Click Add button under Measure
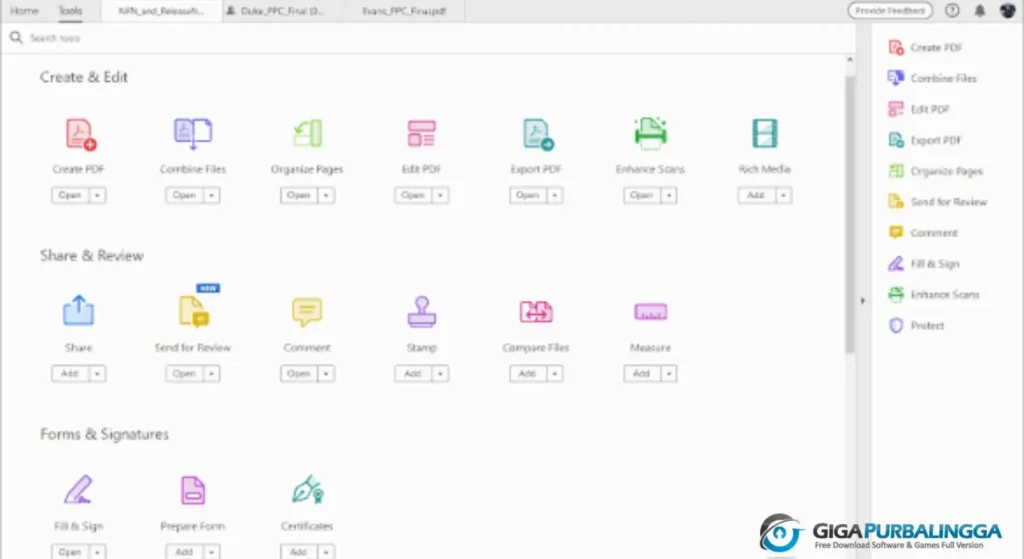Image resolution: width=1024 pixels, height=559 pixels. coord(641,374)
